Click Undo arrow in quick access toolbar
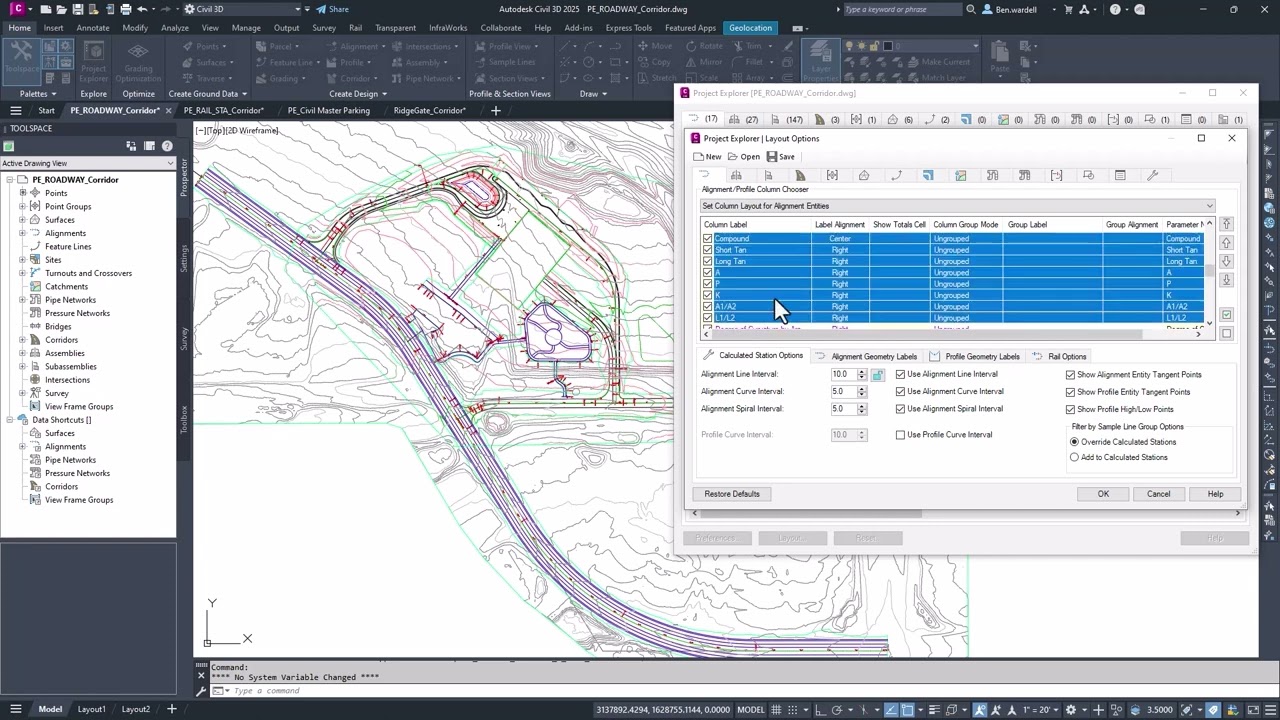This screenshot has height=720, width=1280. (x=142, y=9)
